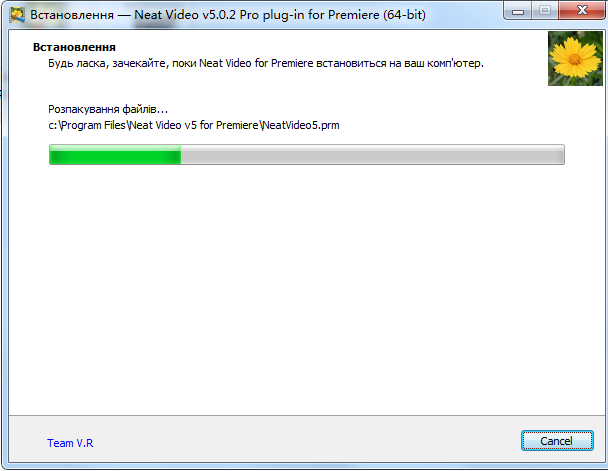Cancel the installation
The width and height of the screenshot is (608, 471).
tap(557, 441)
